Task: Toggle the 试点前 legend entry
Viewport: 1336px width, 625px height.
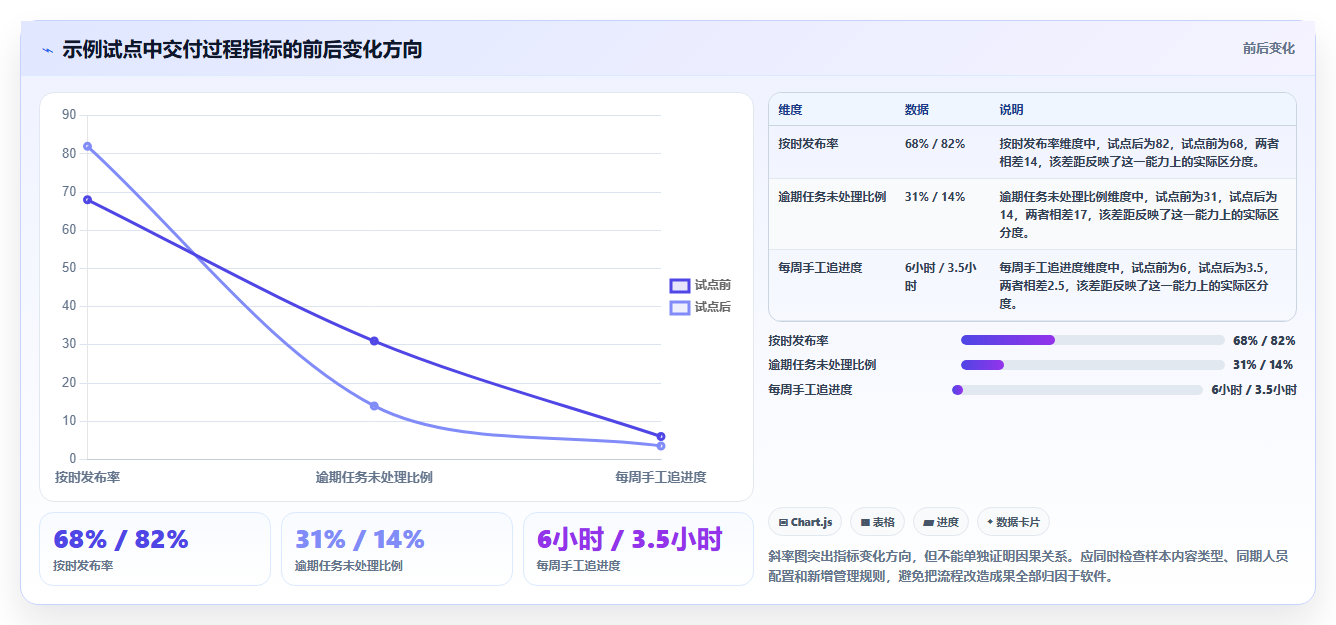Action: (700, 286)
